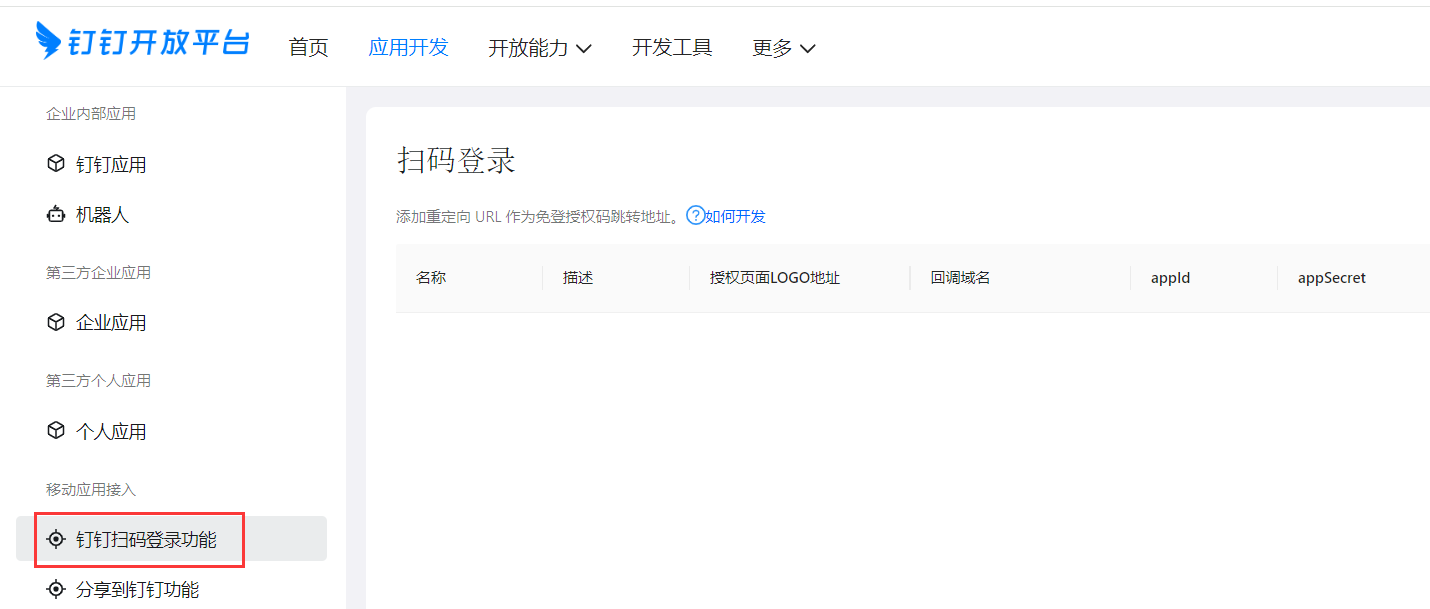Go to the 首页 nav item
The width and height of the screenshot is (1430, 609).
(308, 48)
